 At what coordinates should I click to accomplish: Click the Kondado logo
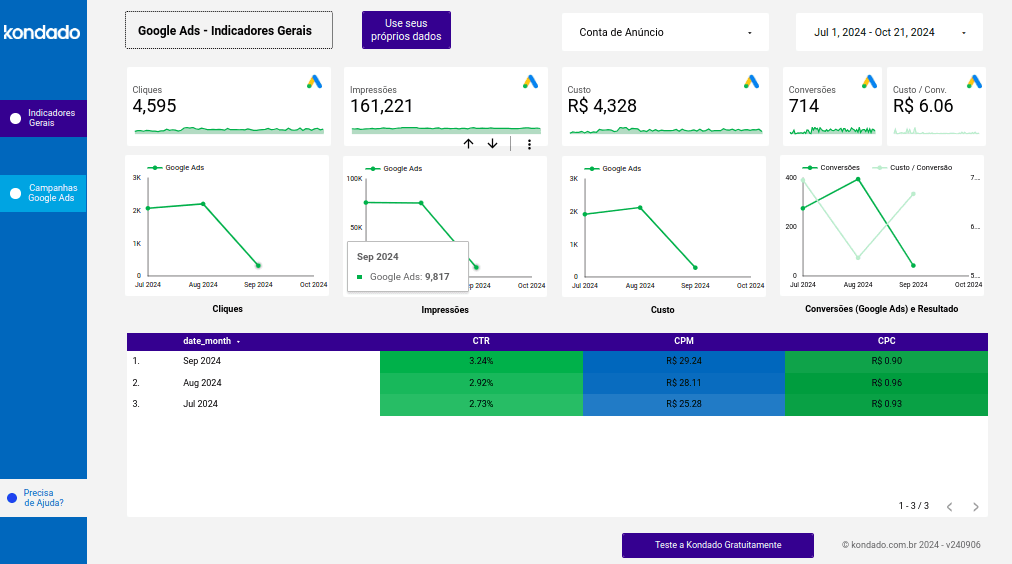click(x=42, y=32)
